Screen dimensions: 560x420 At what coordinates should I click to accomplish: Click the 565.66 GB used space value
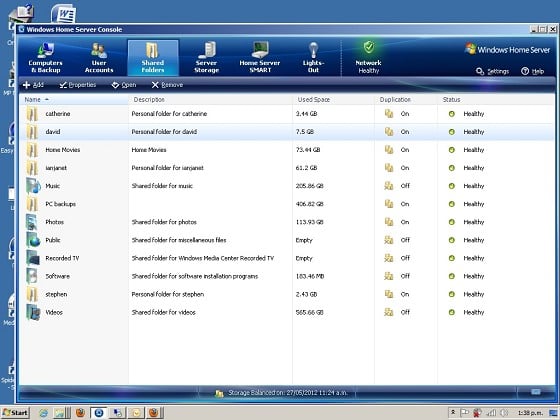point(310,312)
